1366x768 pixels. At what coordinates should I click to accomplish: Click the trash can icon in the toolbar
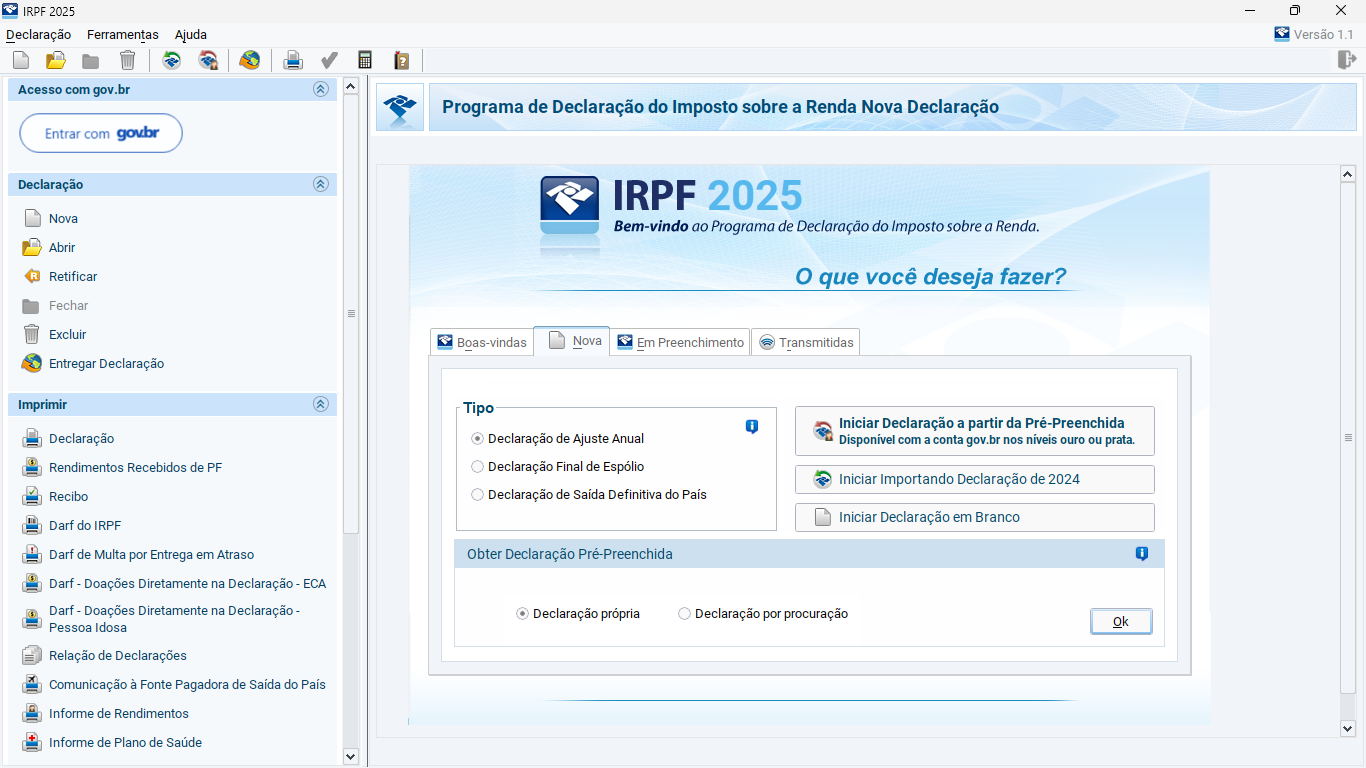pyautogui.click(x=127, y=60)
